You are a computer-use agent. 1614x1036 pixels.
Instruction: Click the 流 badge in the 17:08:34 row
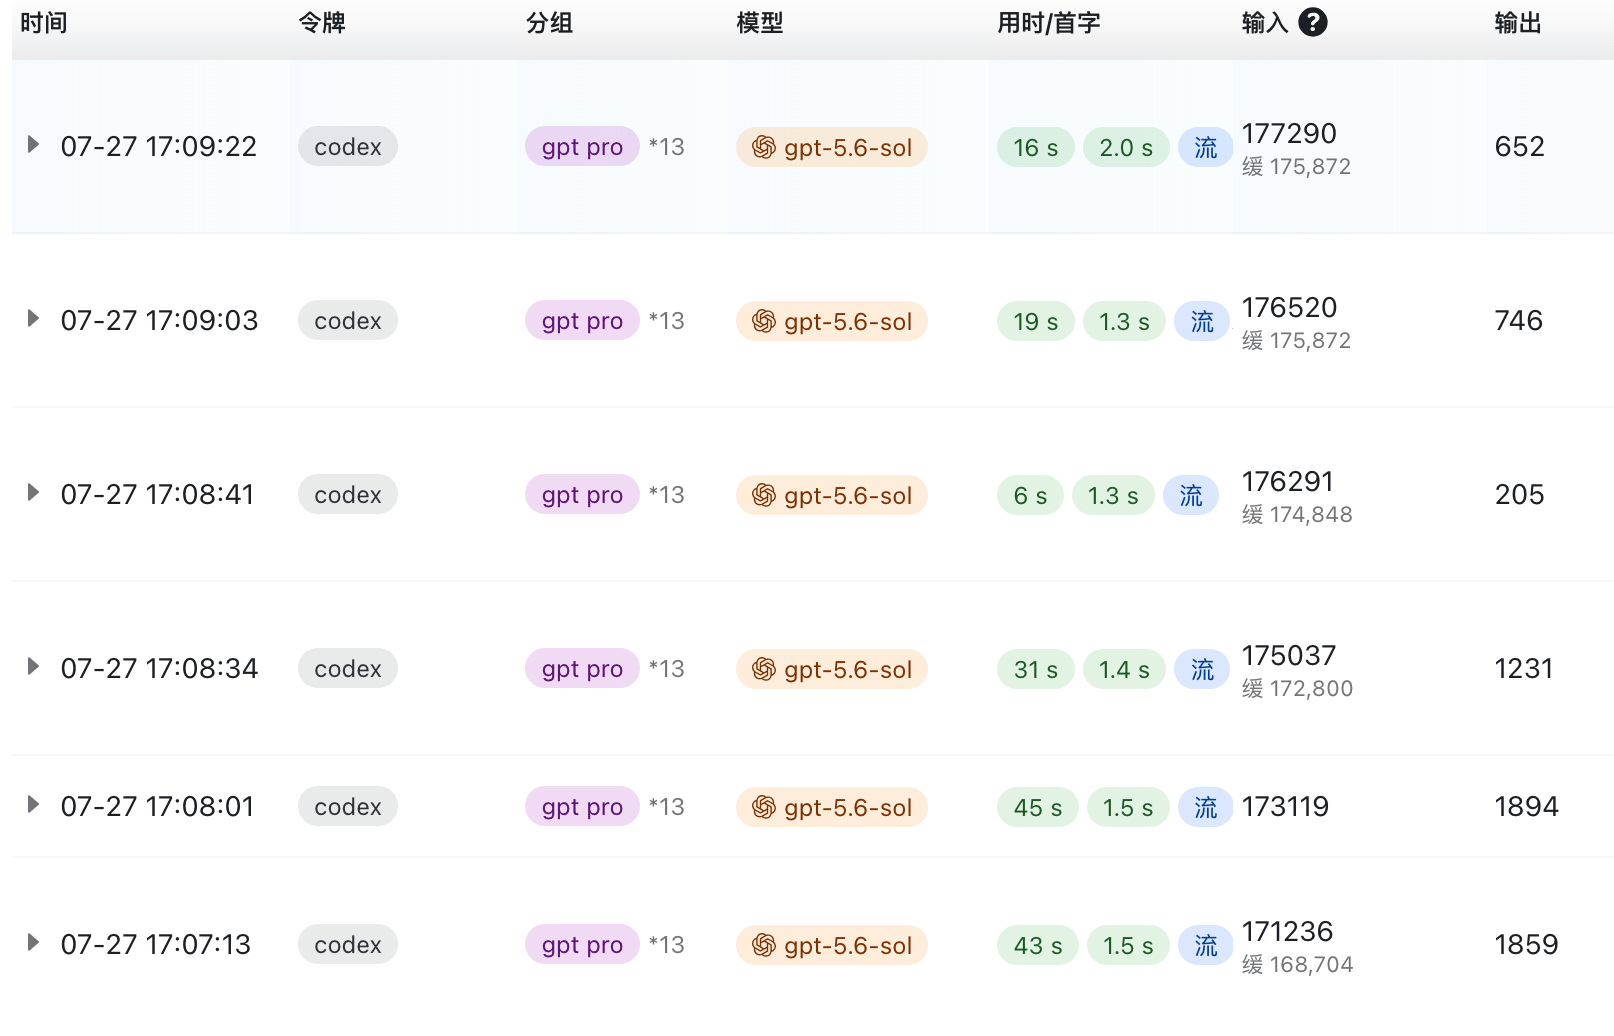pos(1202,669)
